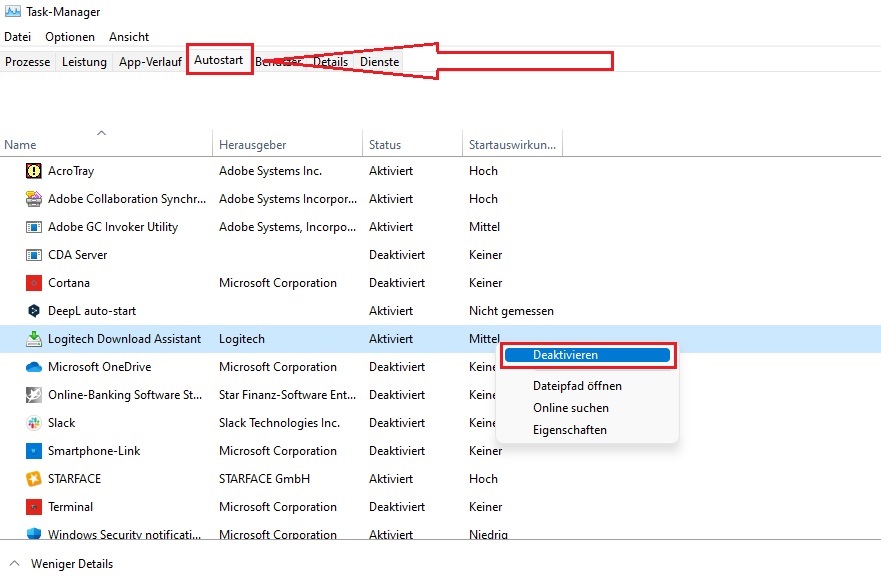The image size is (881, 579).
Task: Choose Online suchen in the context menu
Action: point(571,408)
